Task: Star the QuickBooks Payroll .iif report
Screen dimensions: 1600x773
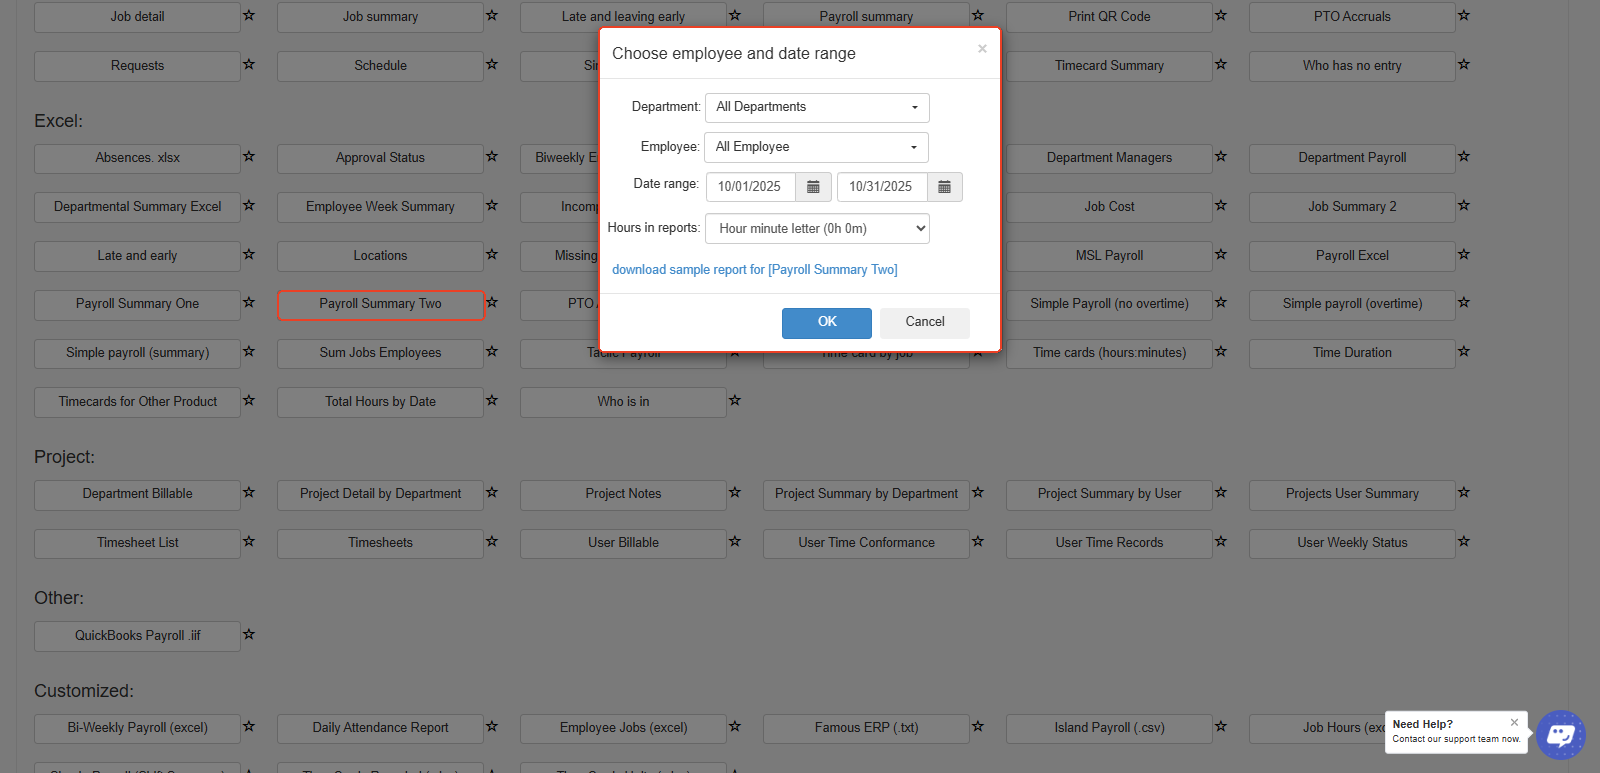Action: pos(249,634)
